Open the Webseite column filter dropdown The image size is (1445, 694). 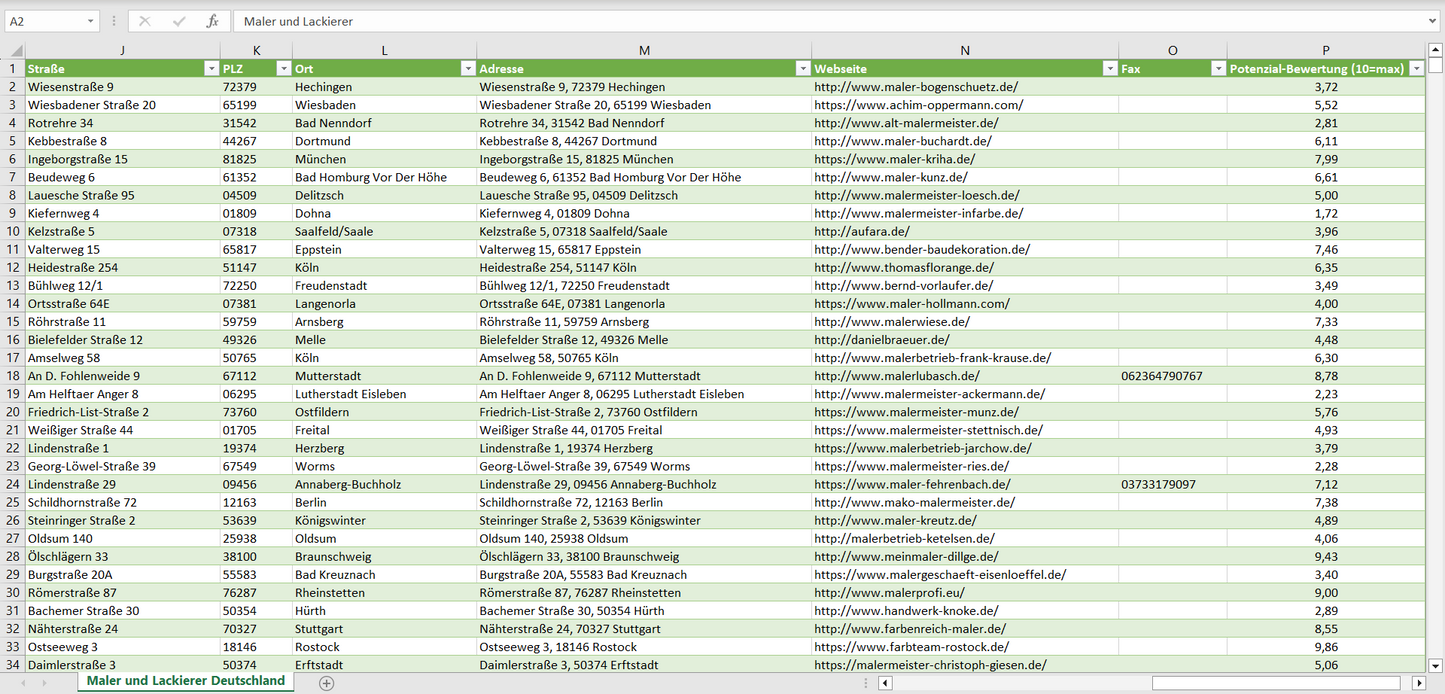tap(1109, 69)
